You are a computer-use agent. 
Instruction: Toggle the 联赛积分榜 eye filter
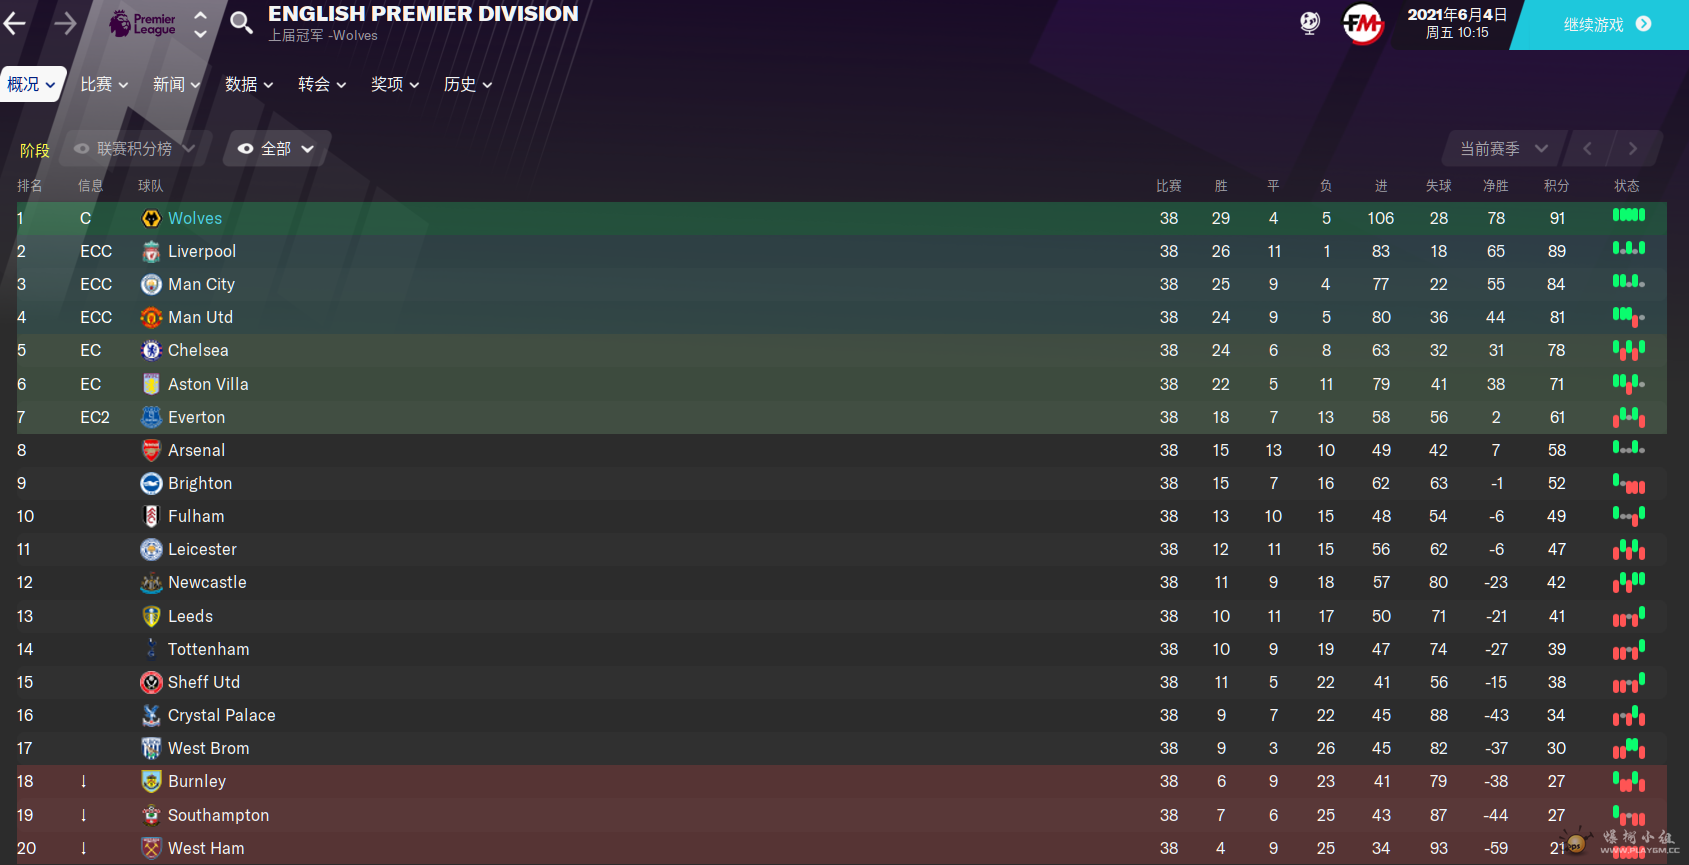pos(136,149)
